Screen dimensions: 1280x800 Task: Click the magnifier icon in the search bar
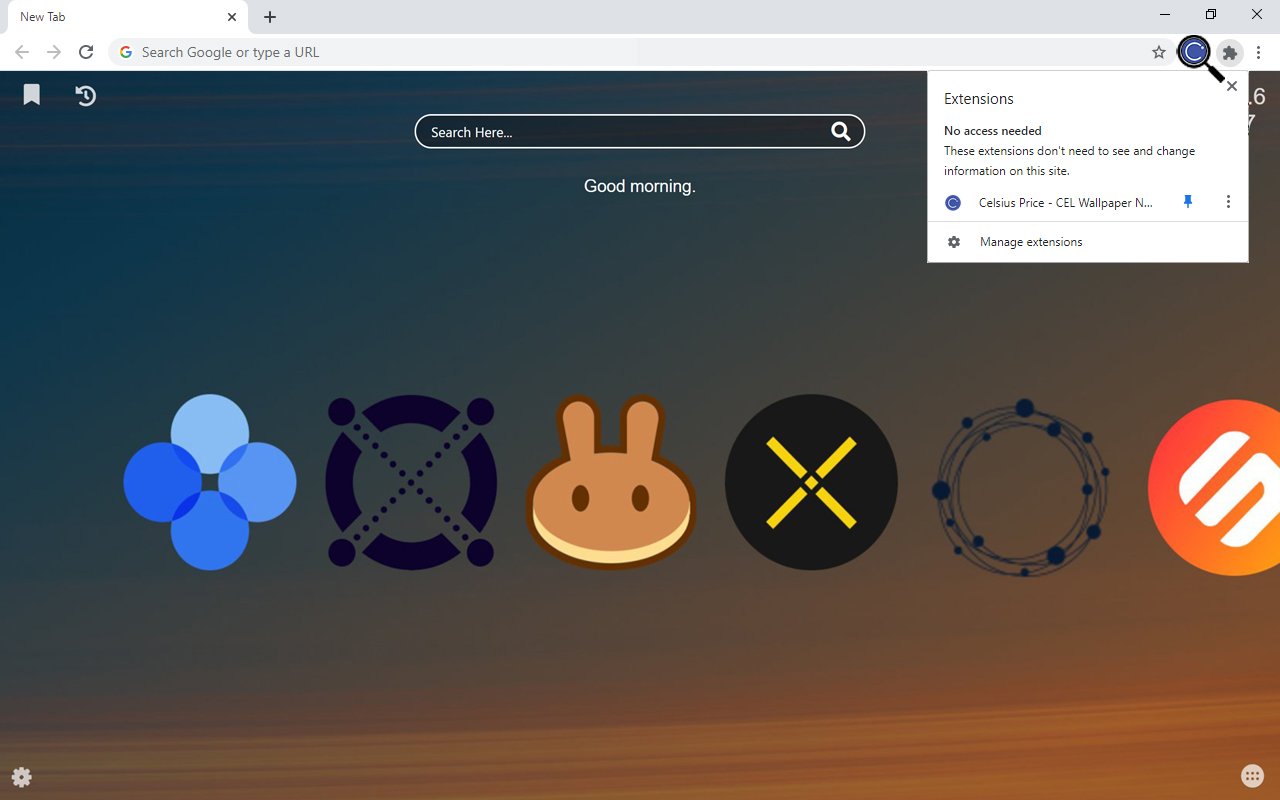840,132
